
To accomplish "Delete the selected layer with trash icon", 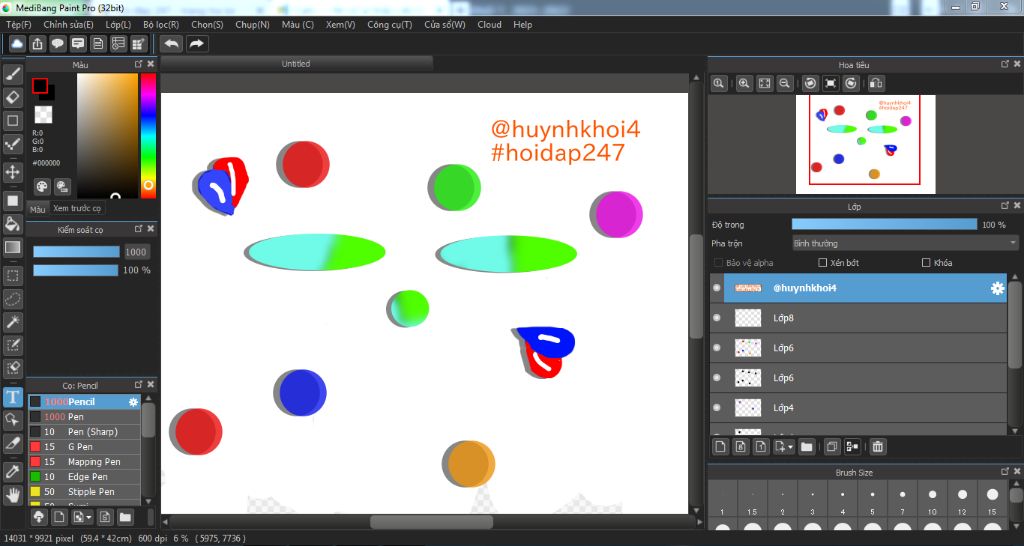I will [x=878, y=447].
